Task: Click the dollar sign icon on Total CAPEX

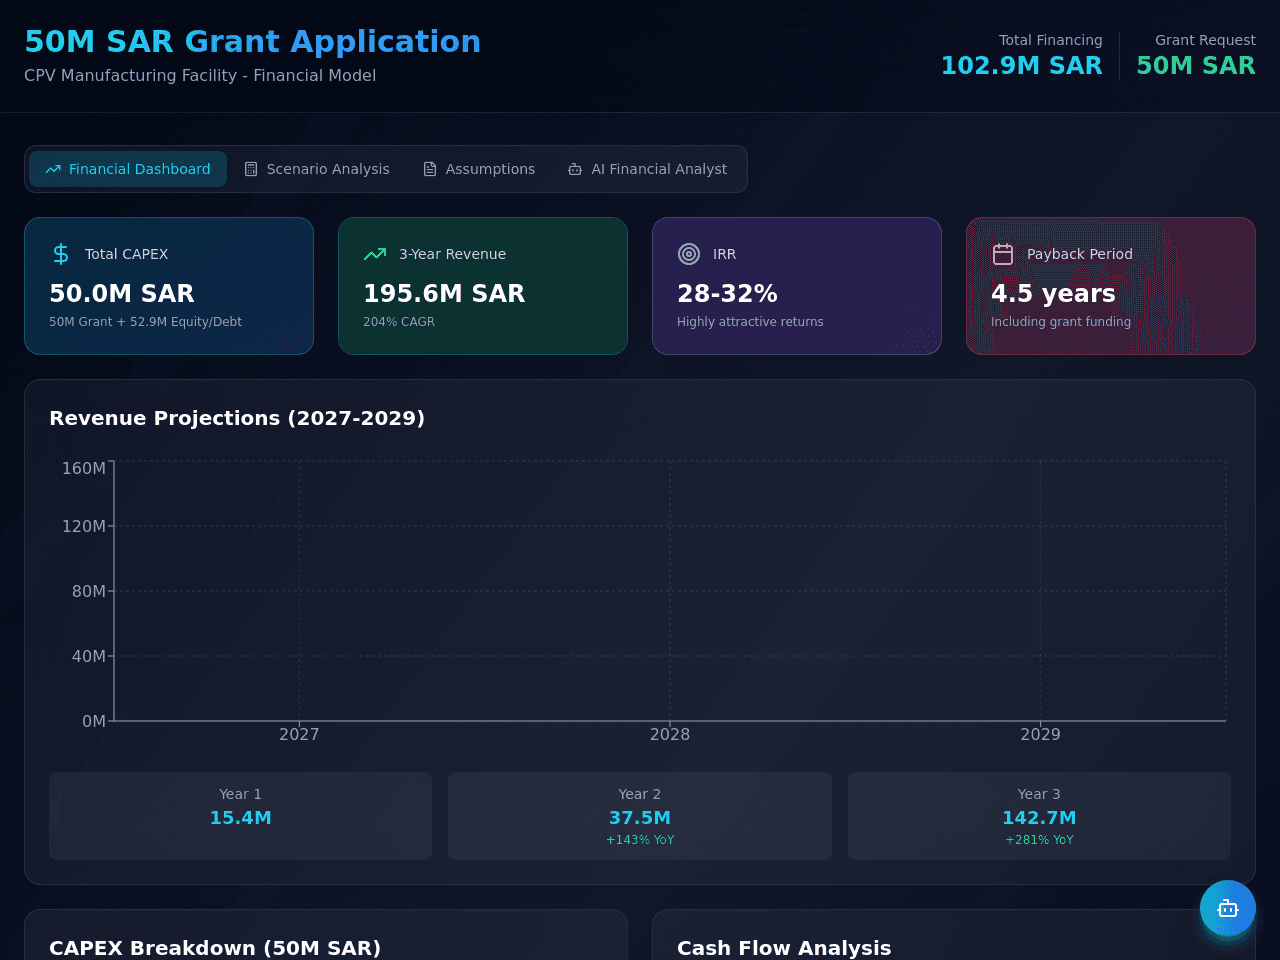Action: 61,254
